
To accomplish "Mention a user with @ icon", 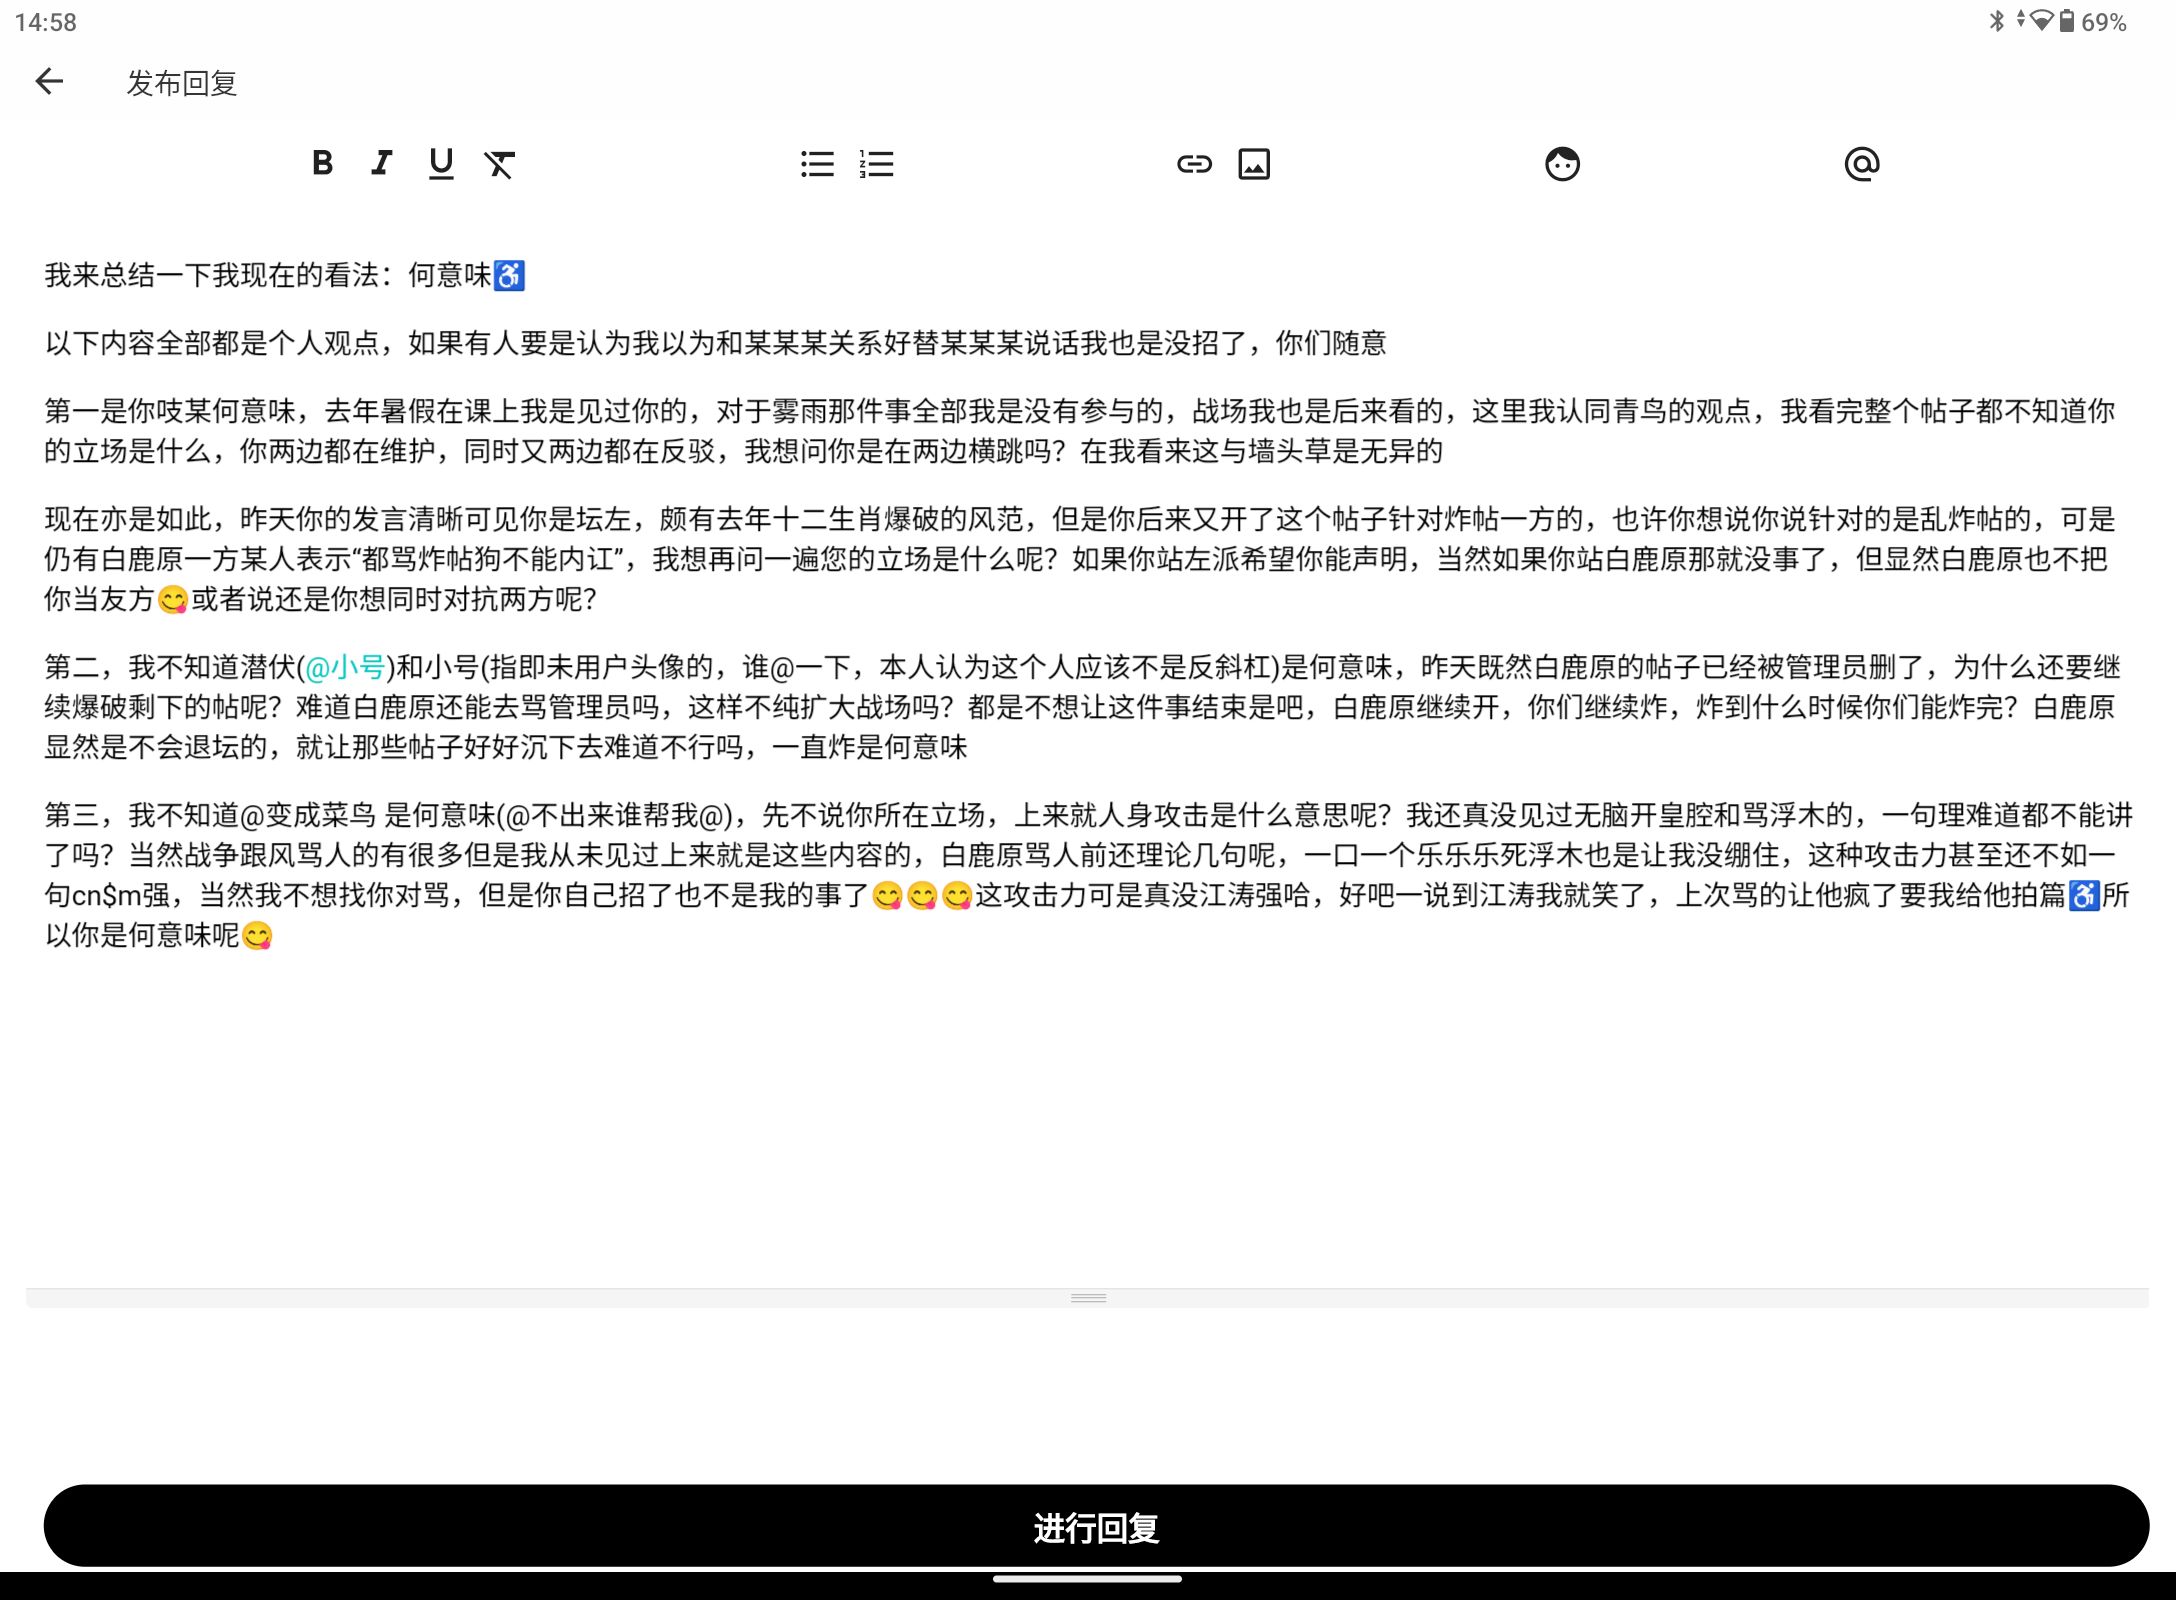I will pyautogui.click(x=1862, y=164).
